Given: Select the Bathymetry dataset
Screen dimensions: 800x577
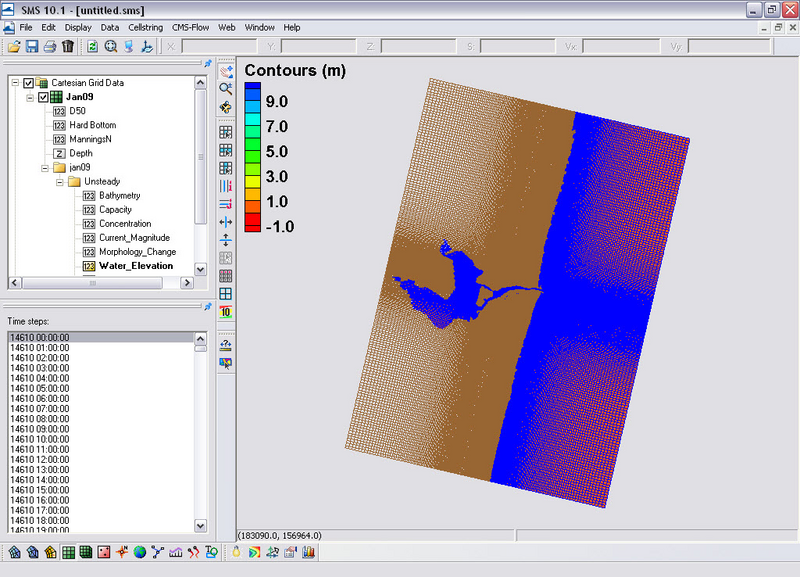Looking at the screenshot, I should 119,196.
